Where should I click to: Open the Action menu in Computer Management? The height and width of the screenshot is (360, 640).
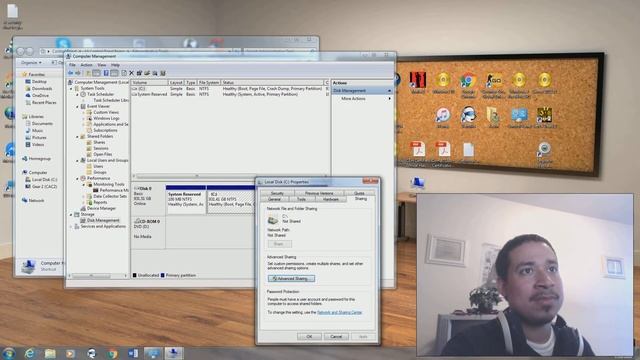click(86, 65)
